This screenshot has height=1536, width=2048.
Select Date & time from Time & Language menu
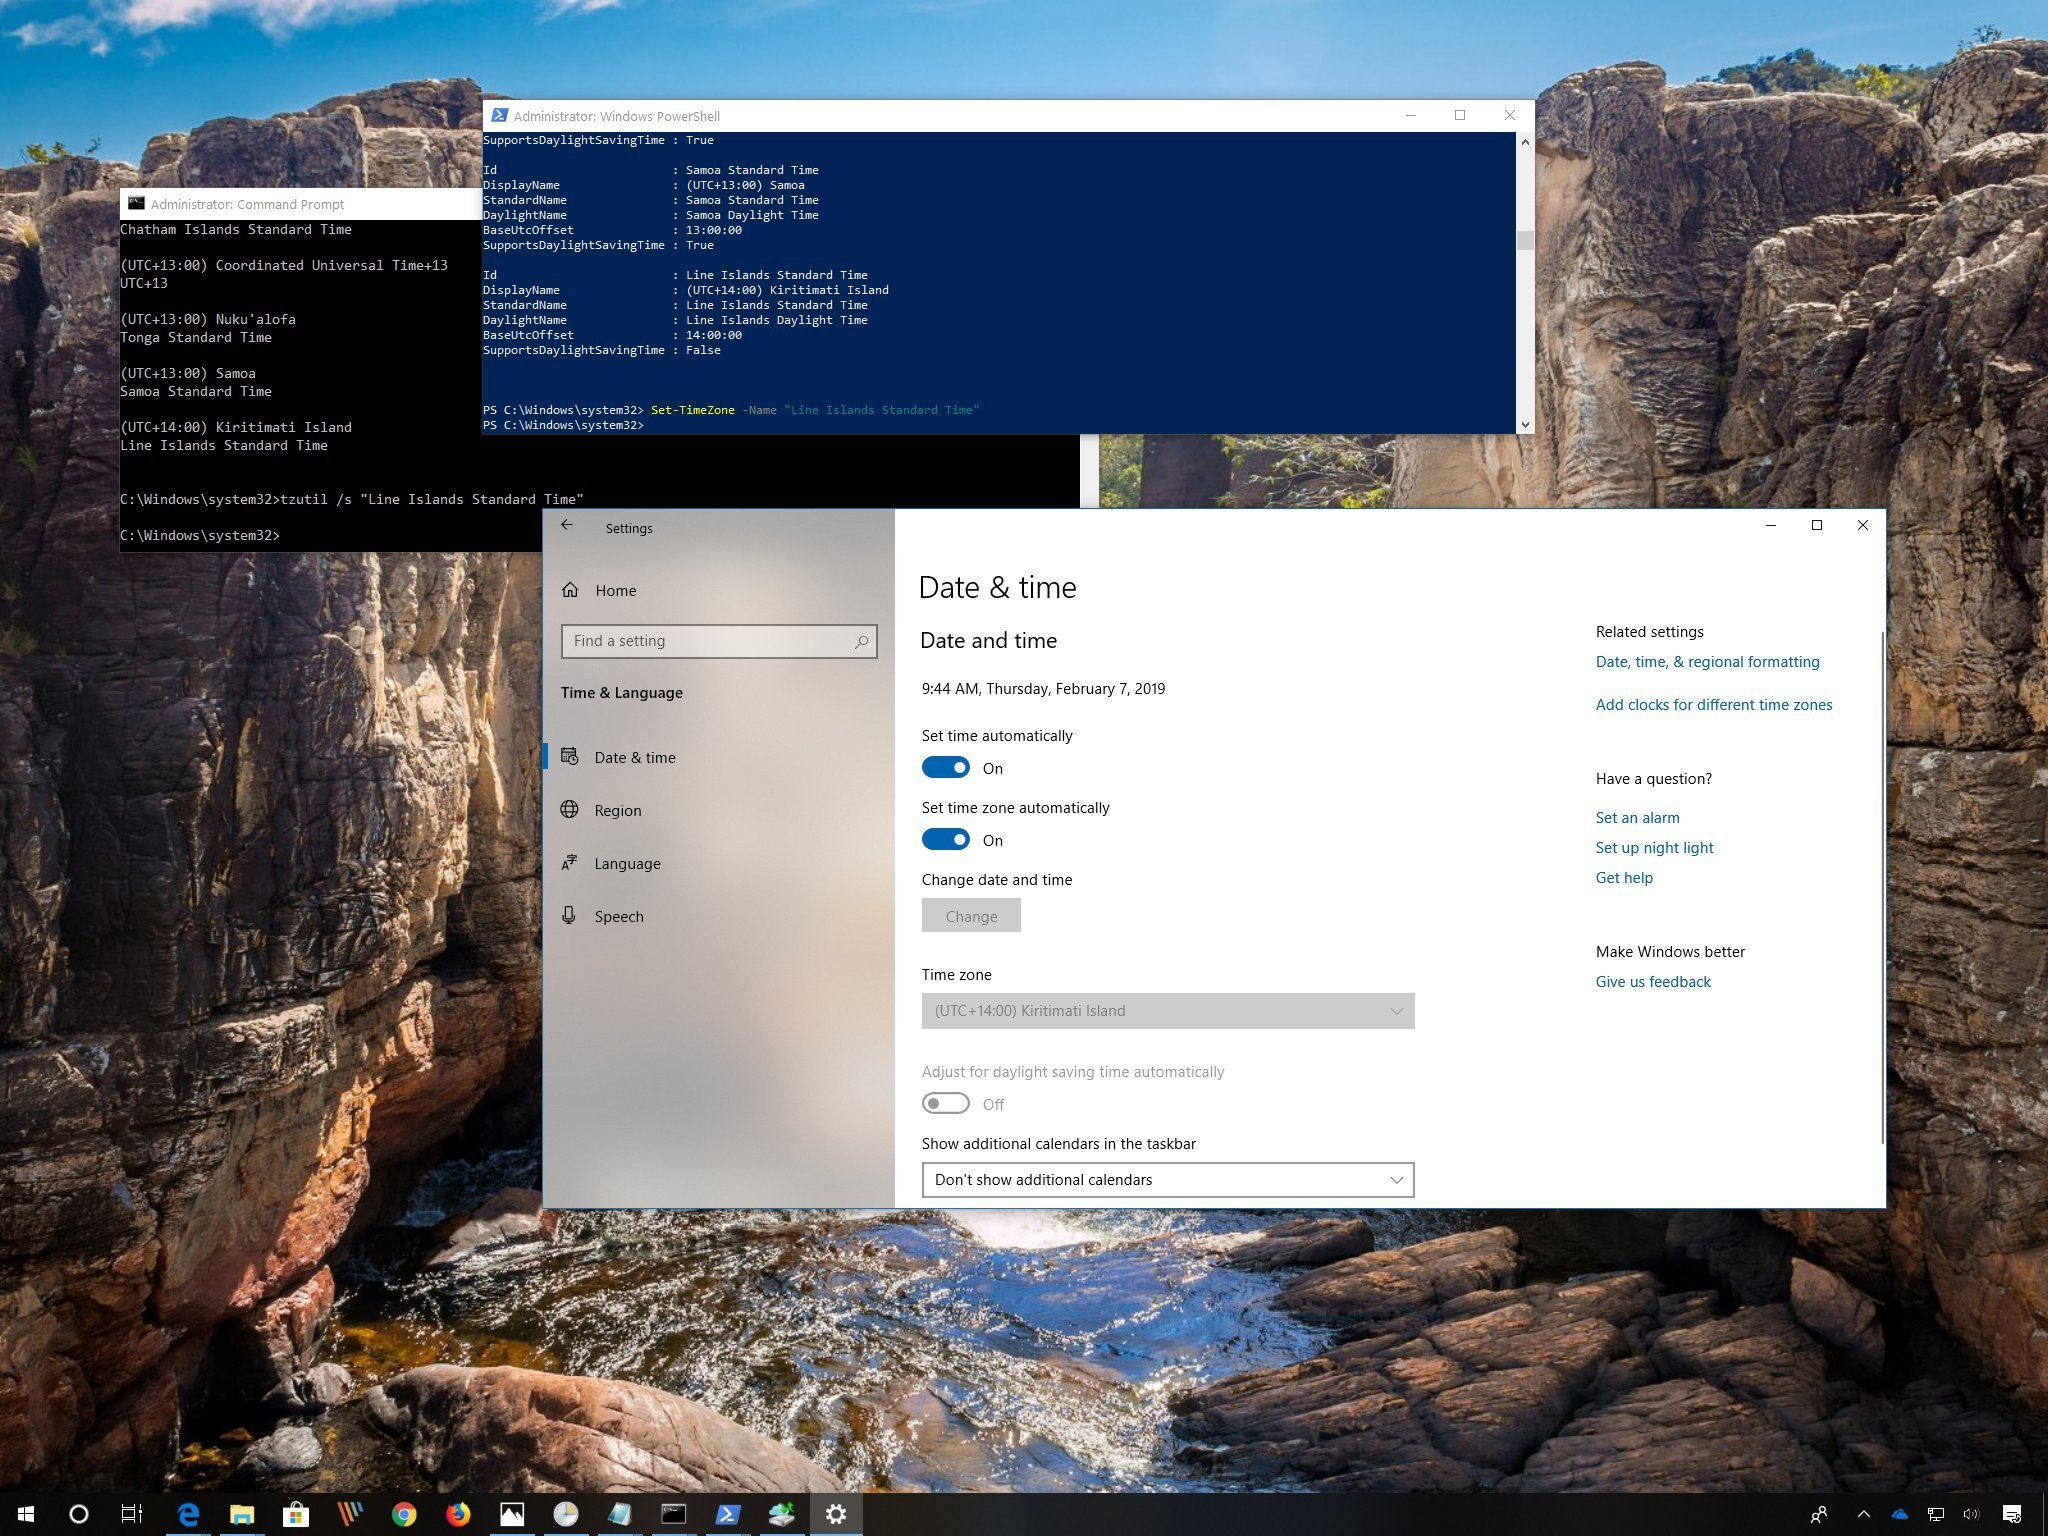[x=635, y=757]
